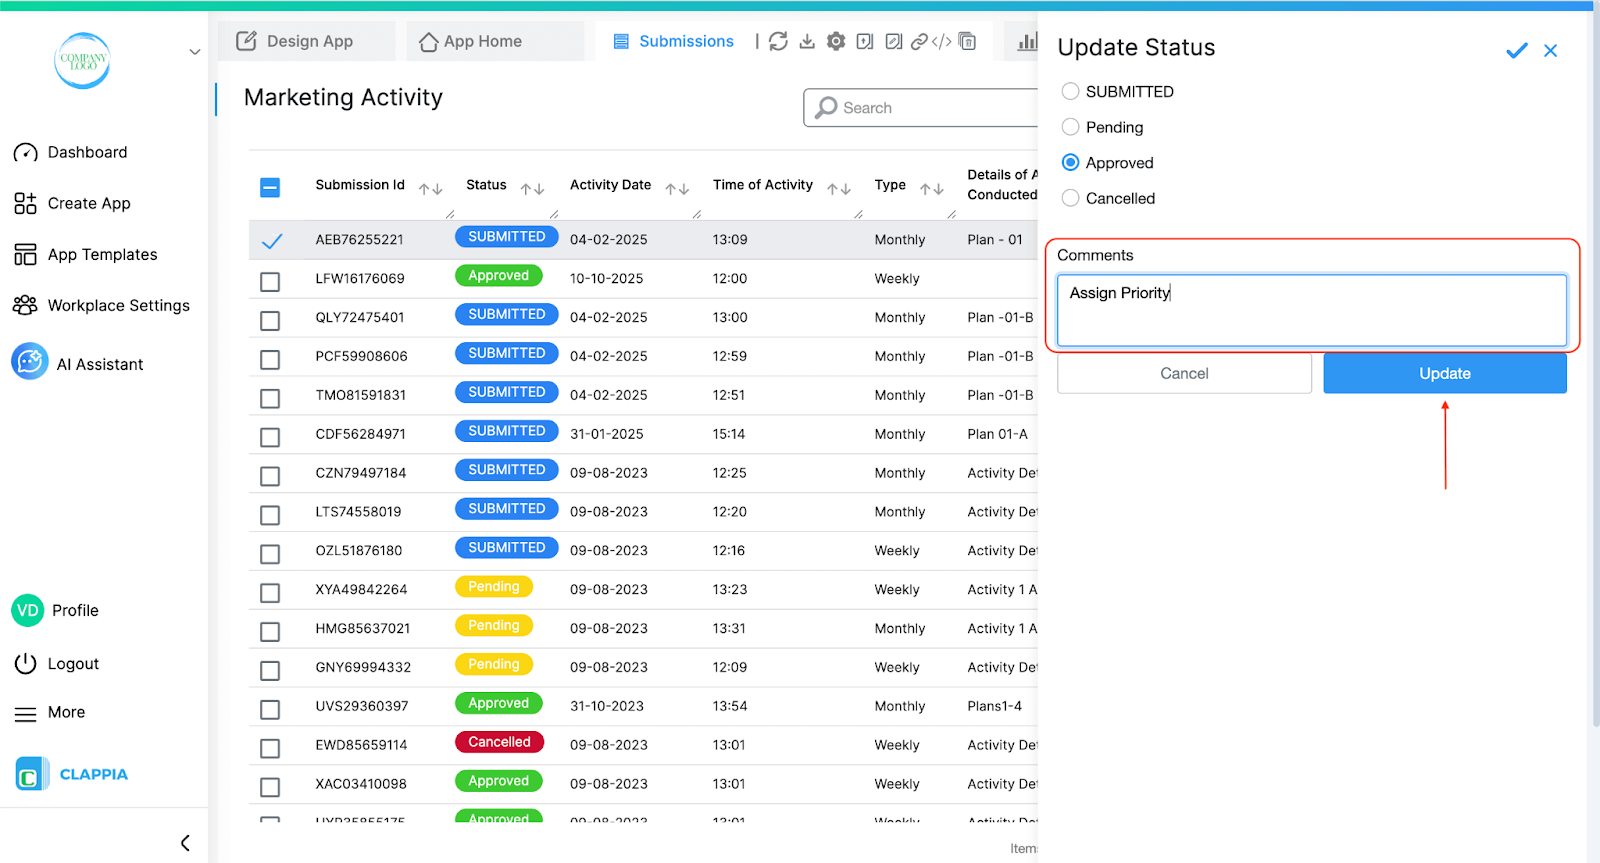Click Logout in the sidebar
The width and height of the screenshot is (1600, 863).
click(73, 663)
